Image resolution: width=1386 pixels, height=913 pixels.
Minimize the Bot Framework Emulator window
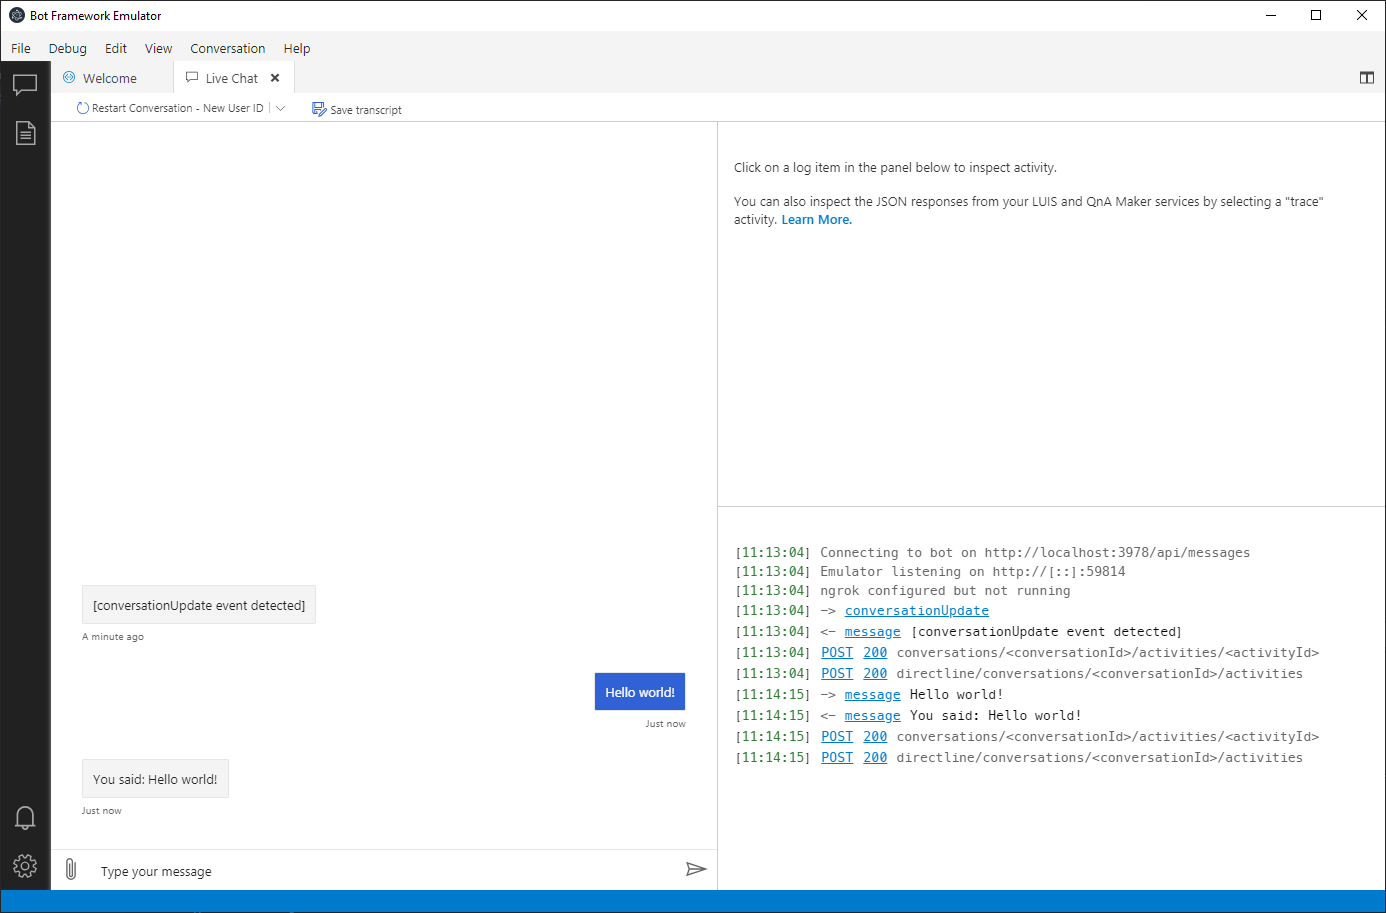pos(1271,15)
